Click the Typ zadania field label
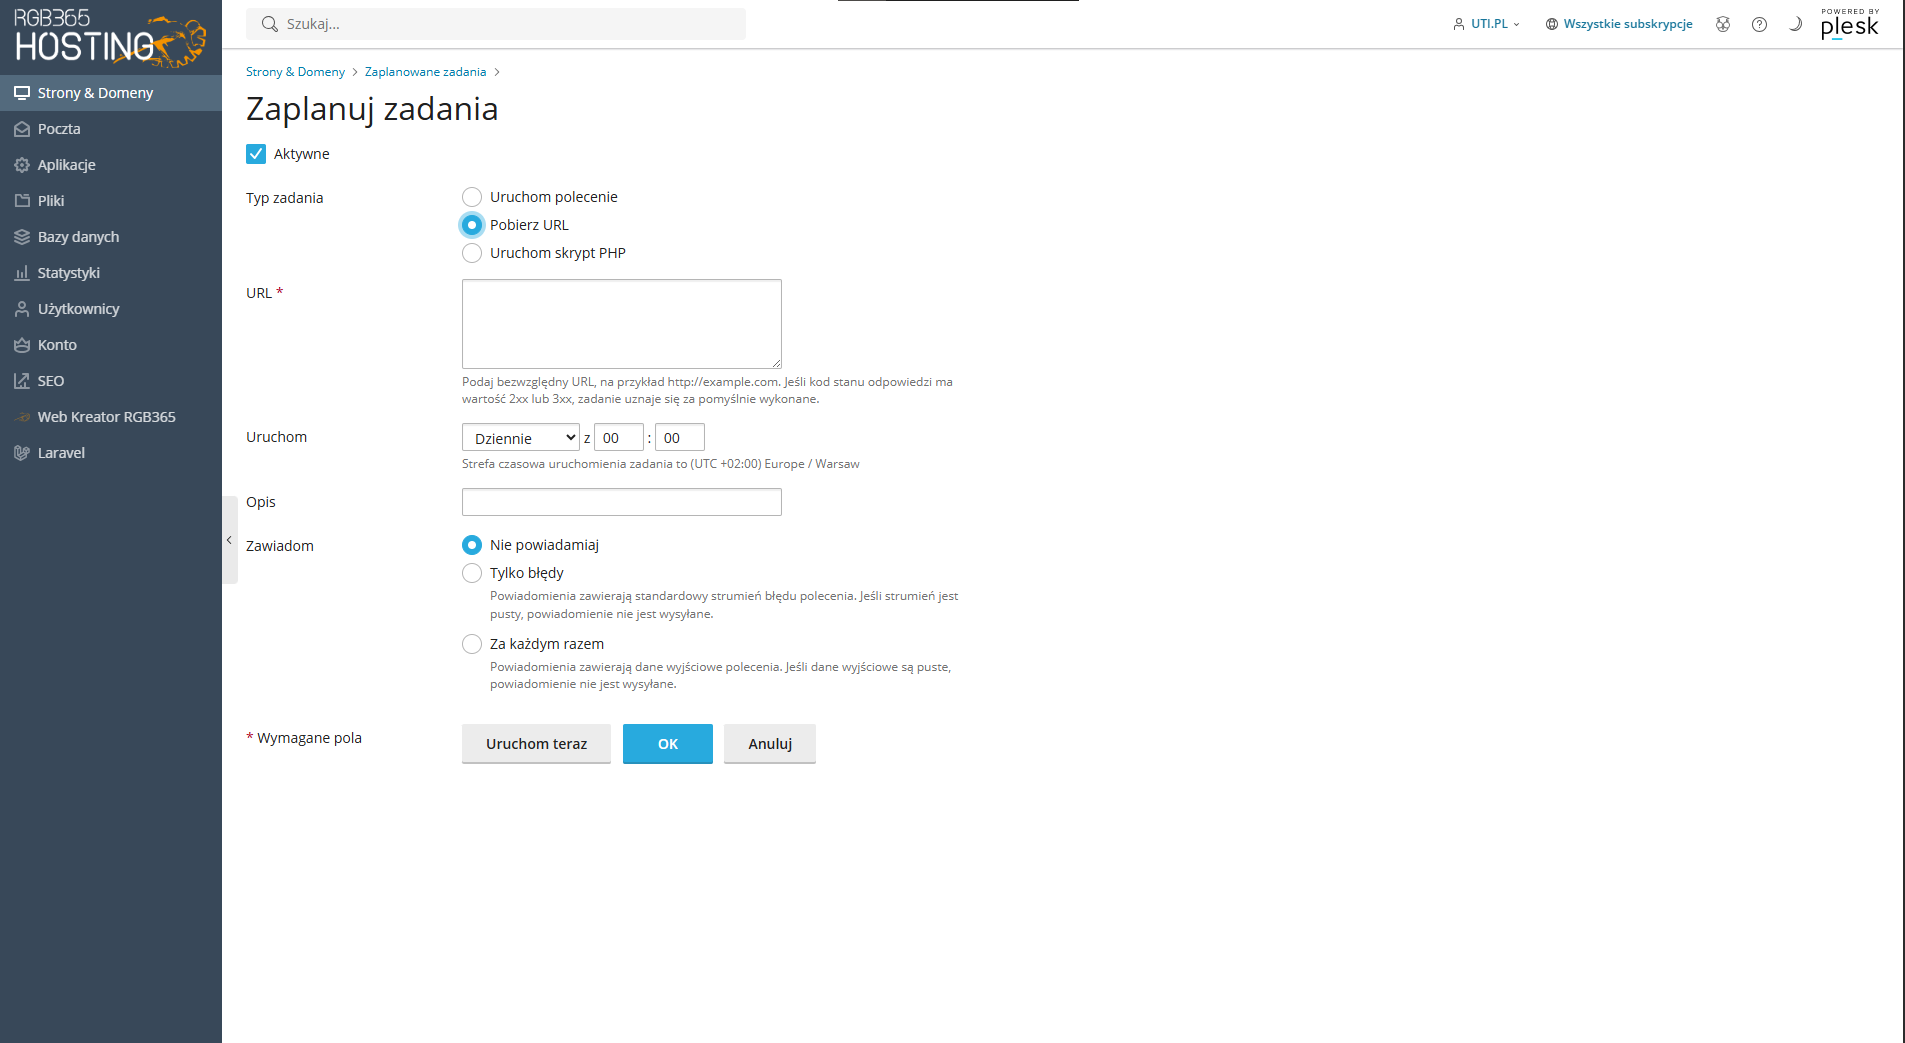The height and width of the screenshot is (1043, 1905). pyautogui.click(x=285, y=198)
